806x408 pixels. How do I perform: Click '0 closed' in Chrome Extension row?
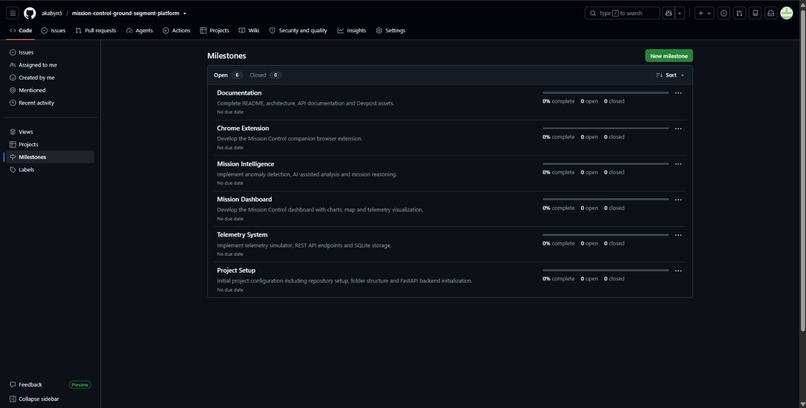[614, 137]
